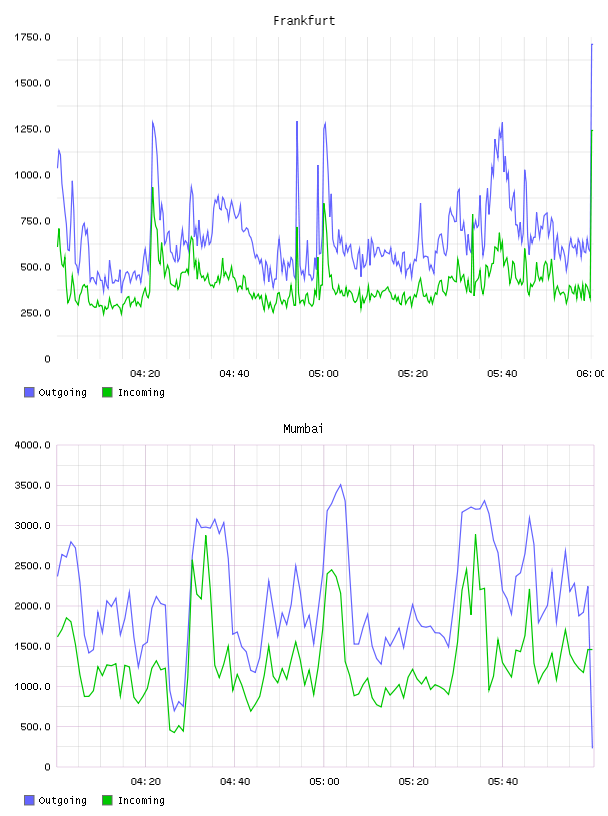Select Outgoing swatch in Frankfurt legend
The image size is (608, 816).
pos(29,392)
